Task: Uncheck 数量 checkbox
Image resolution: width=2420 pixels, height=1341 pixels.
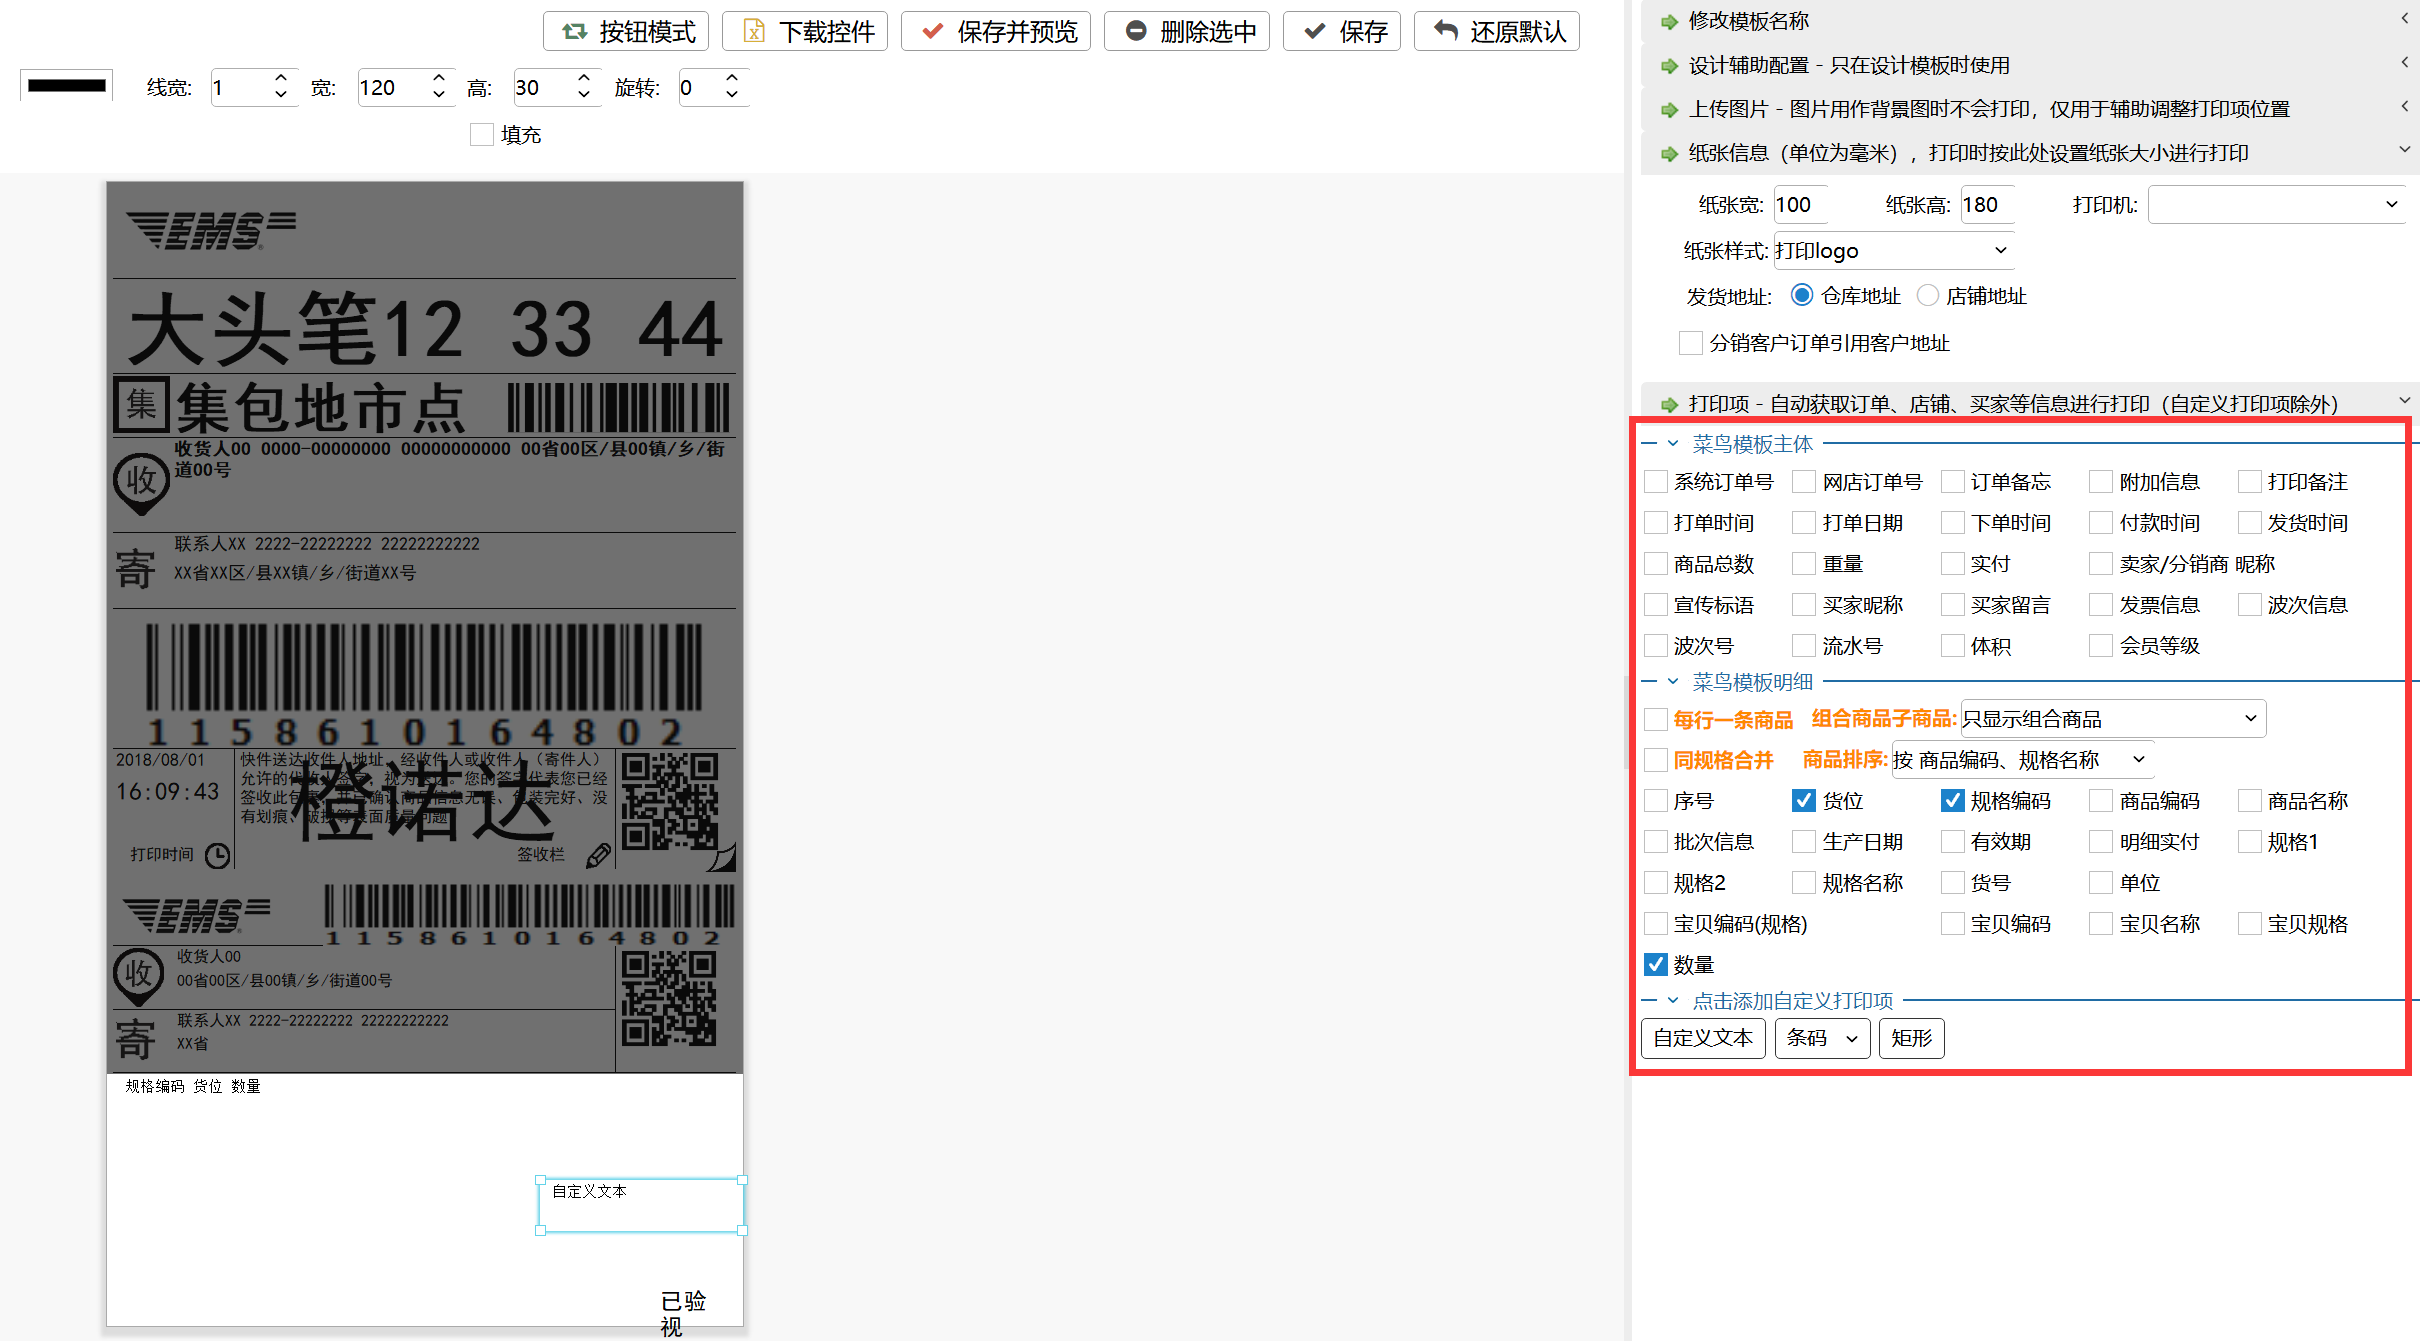Action: tap(1656, 965)
